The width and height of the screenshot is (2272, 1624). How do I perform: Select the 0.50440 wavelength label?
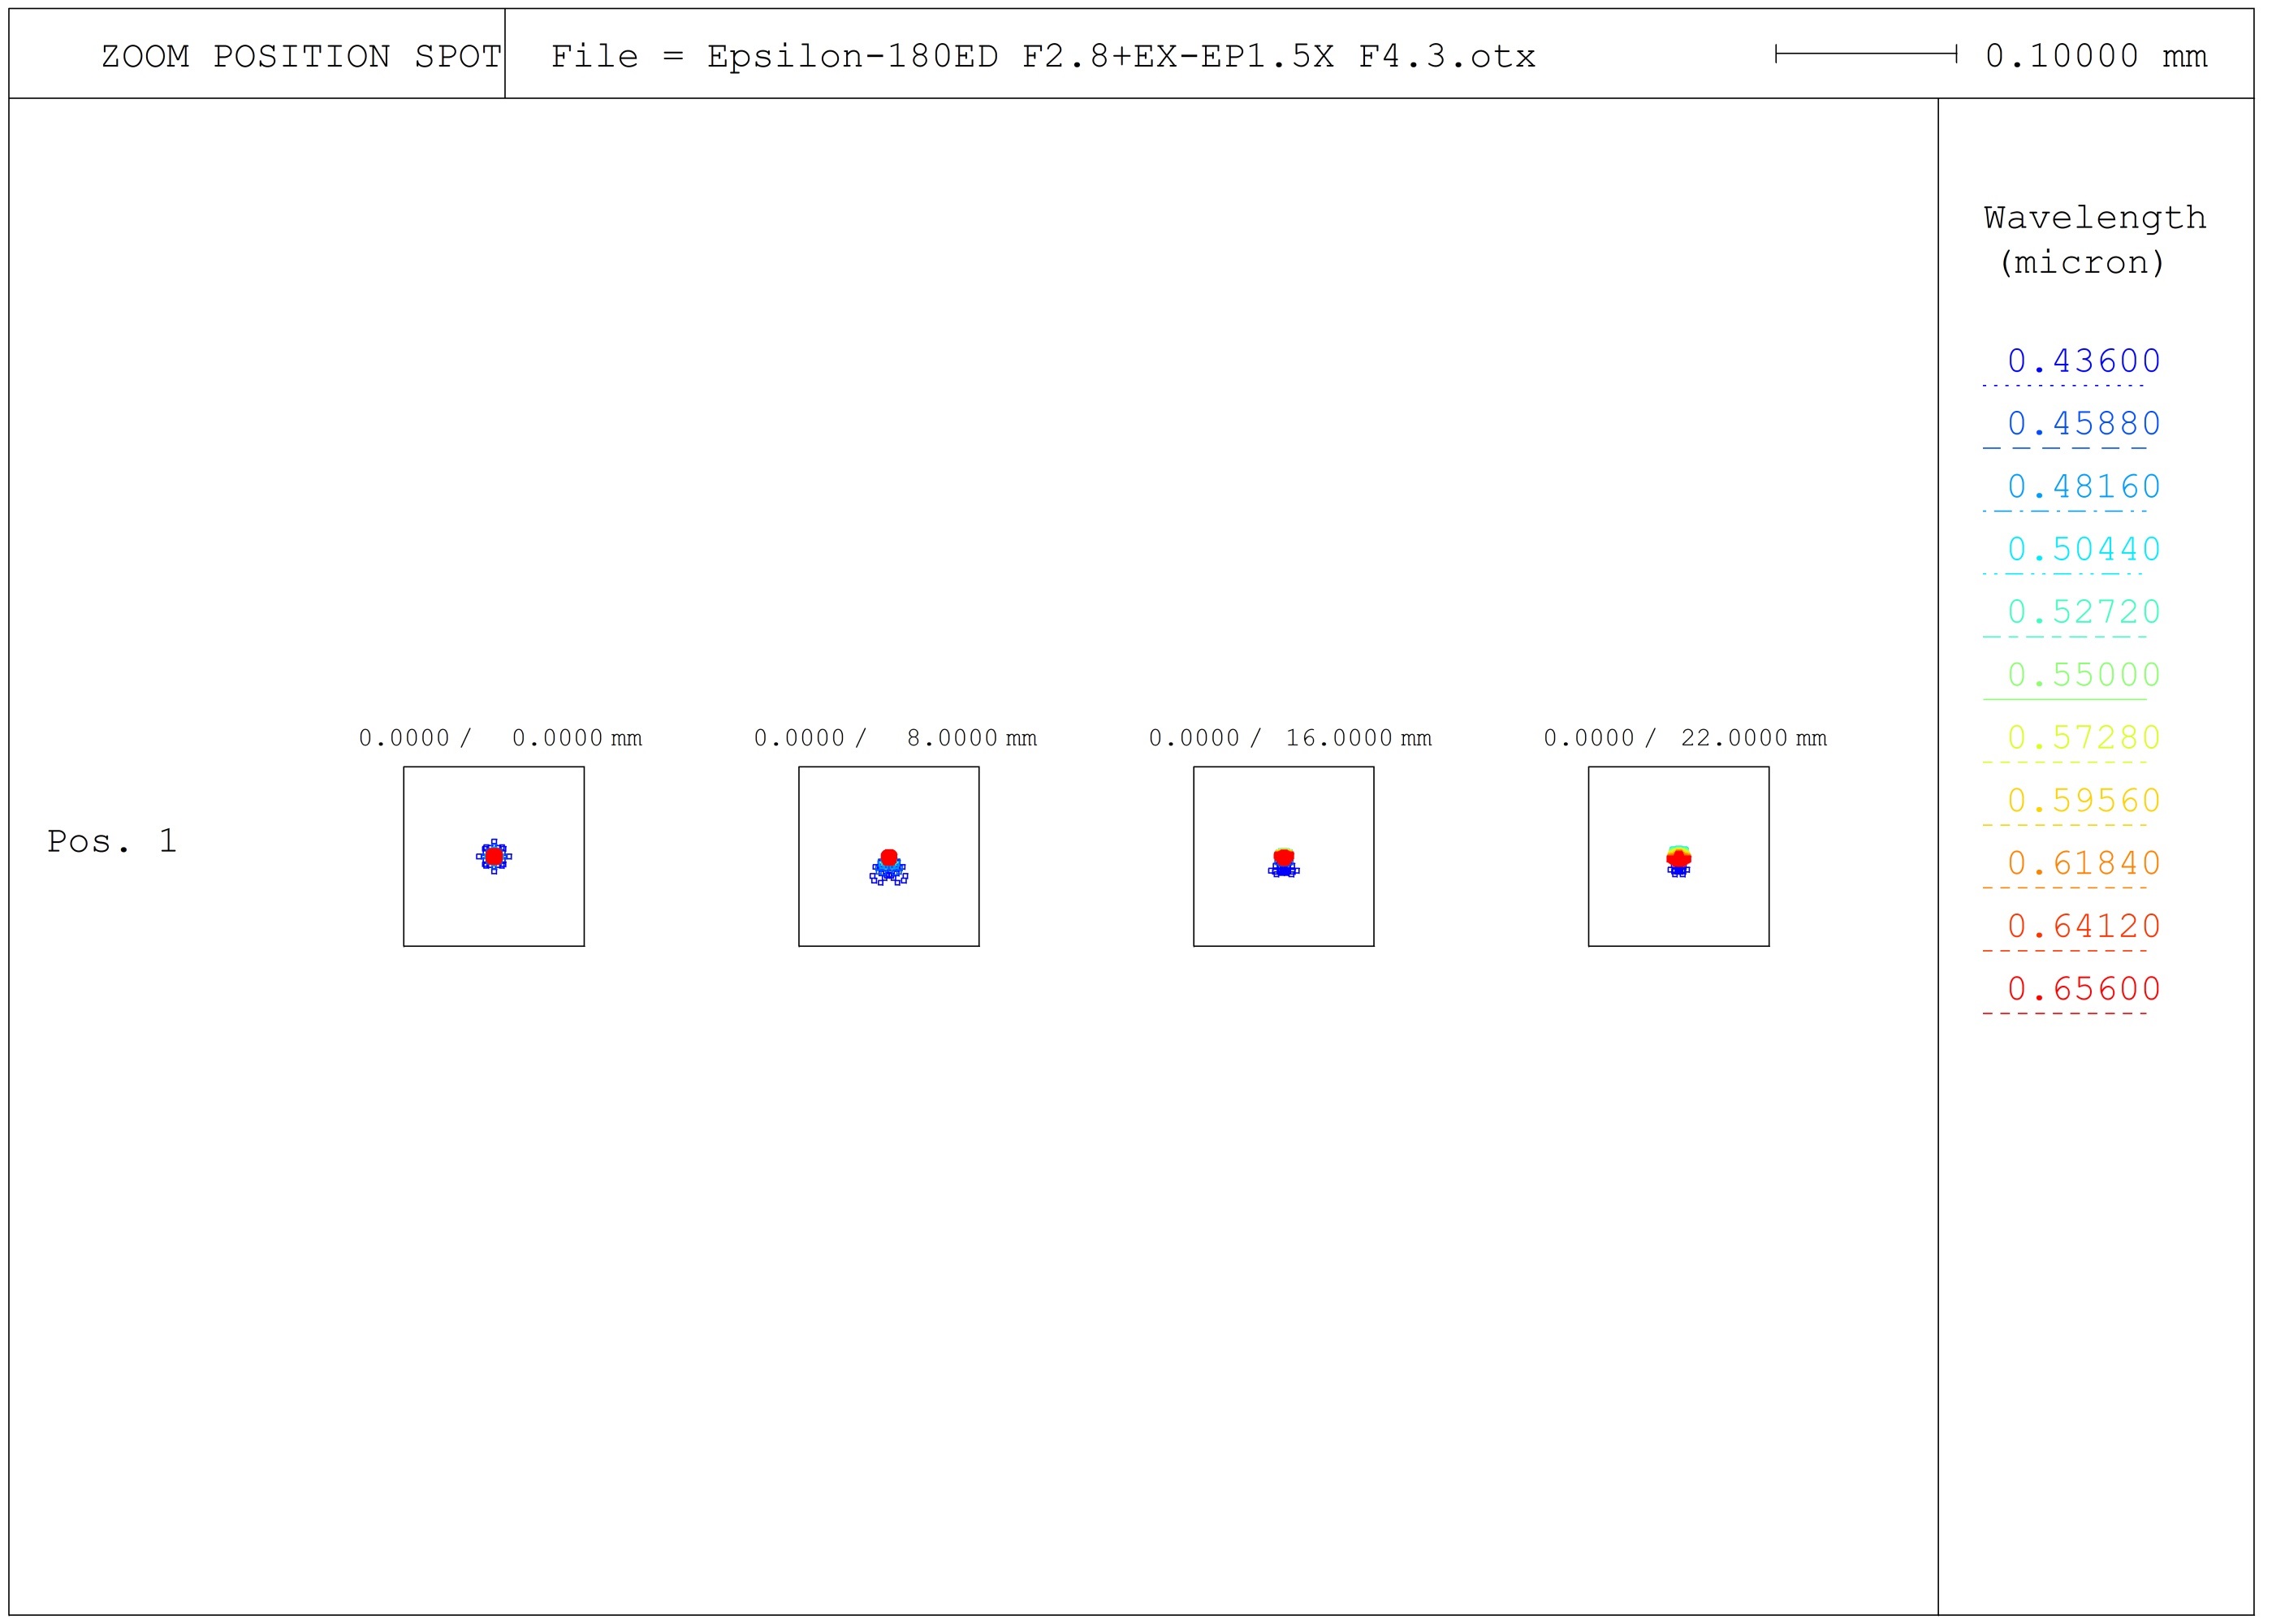tap(2083, 550)
